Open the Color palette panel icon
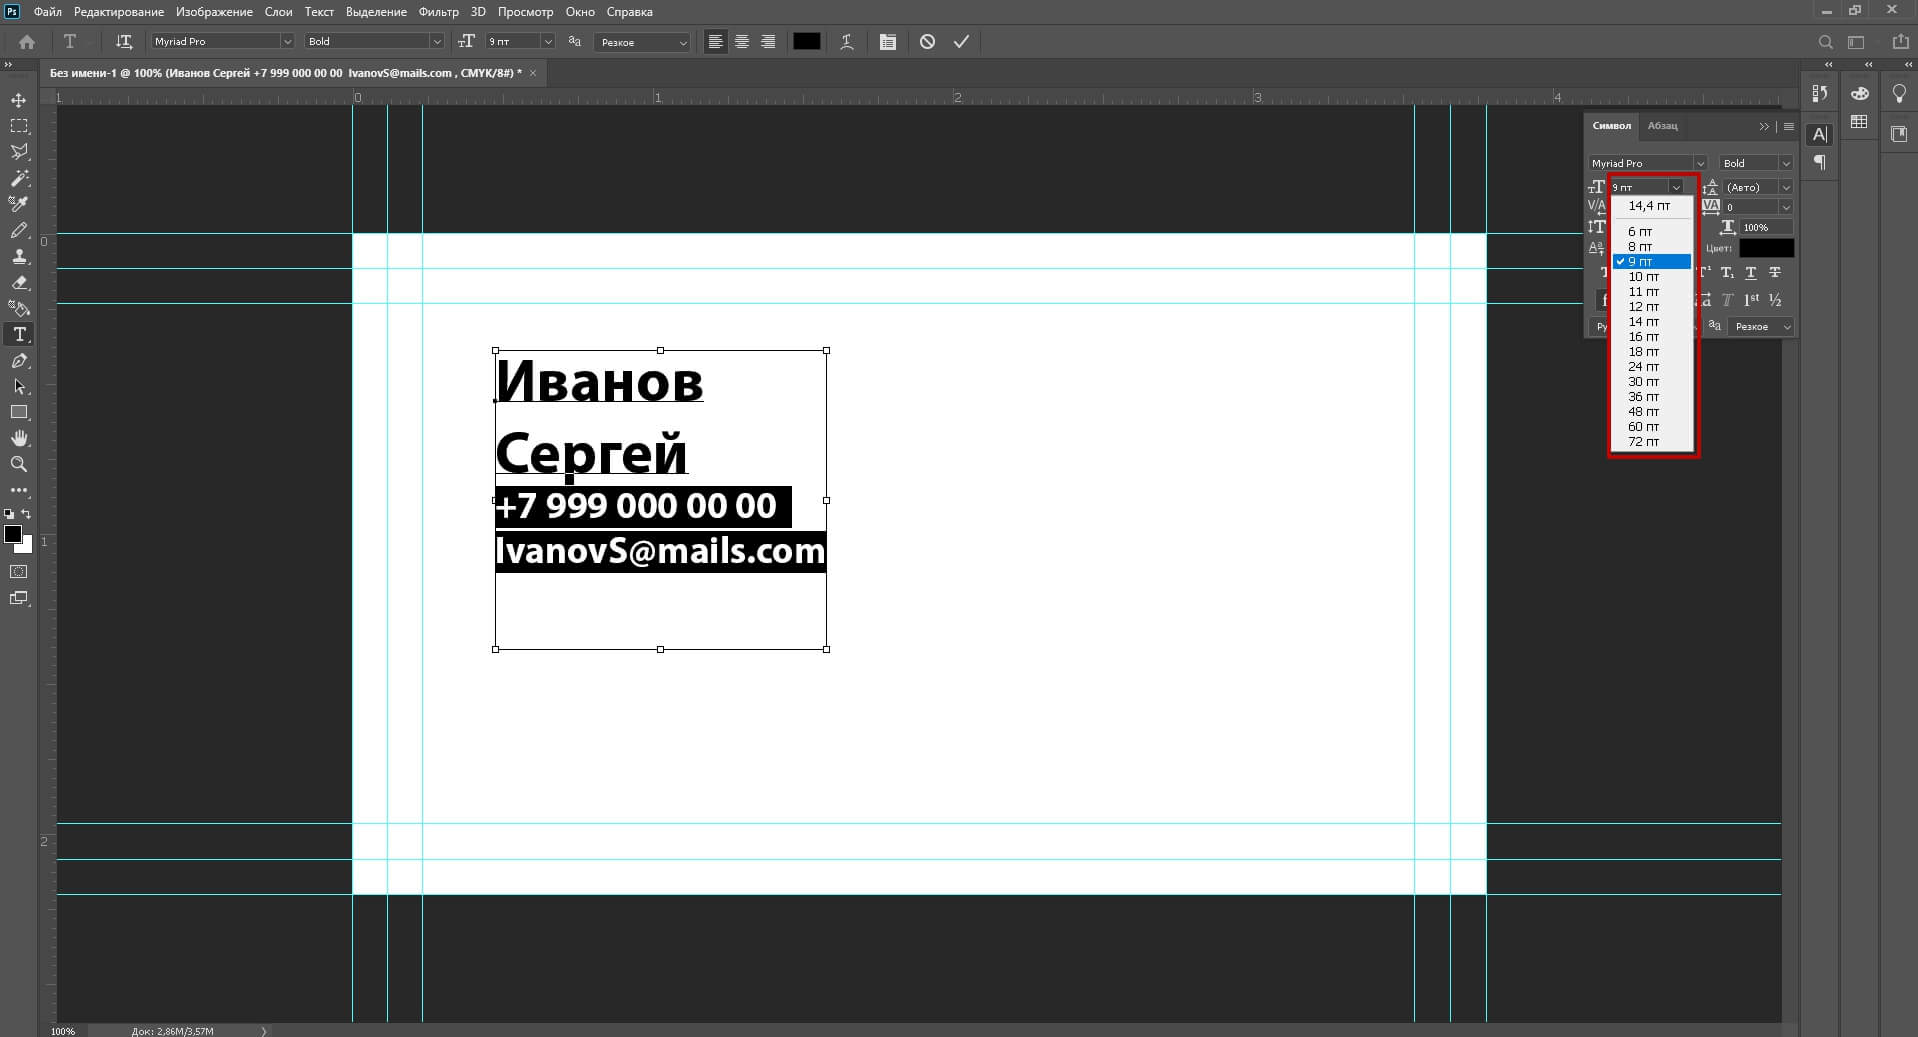The width and height of the screenshot is (1918, 1037). (x=1860, y=93)
